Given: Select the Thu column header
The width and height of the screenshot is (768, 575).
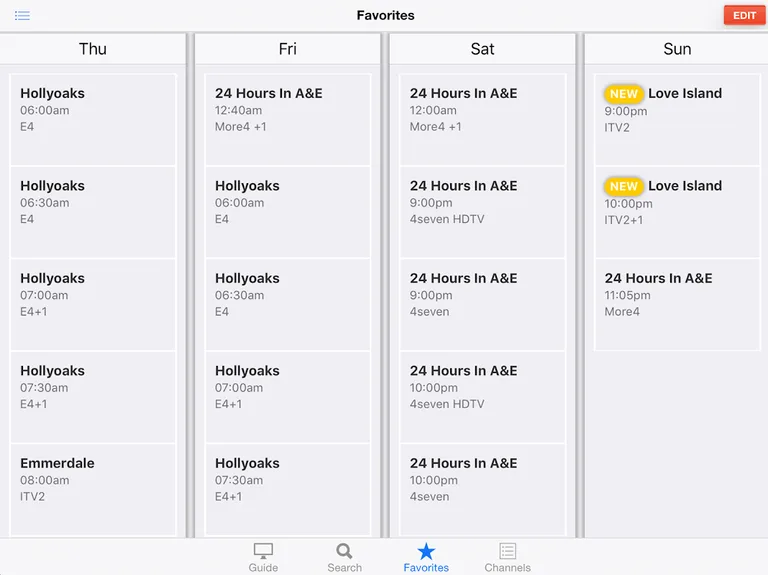Looking at the screenshot, I should coord(93,49).
